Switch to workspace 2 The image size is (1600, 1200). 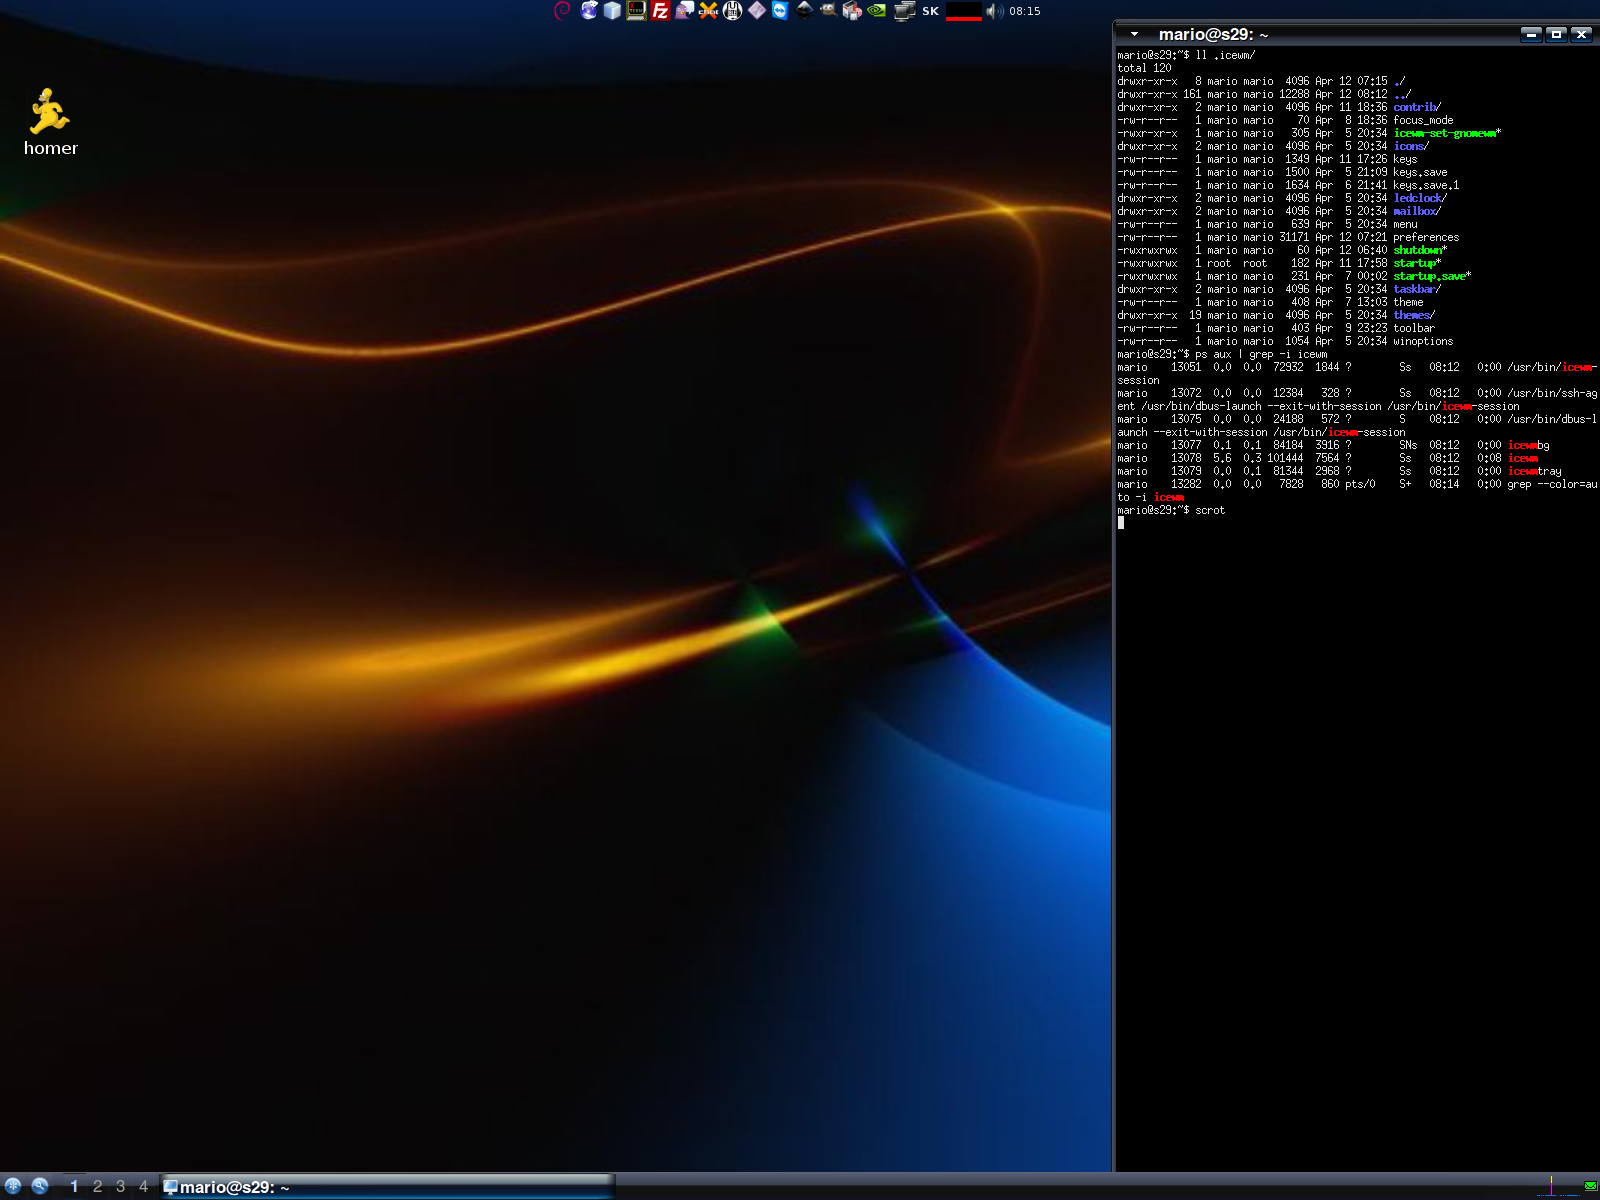click(x=97, y=1186)
